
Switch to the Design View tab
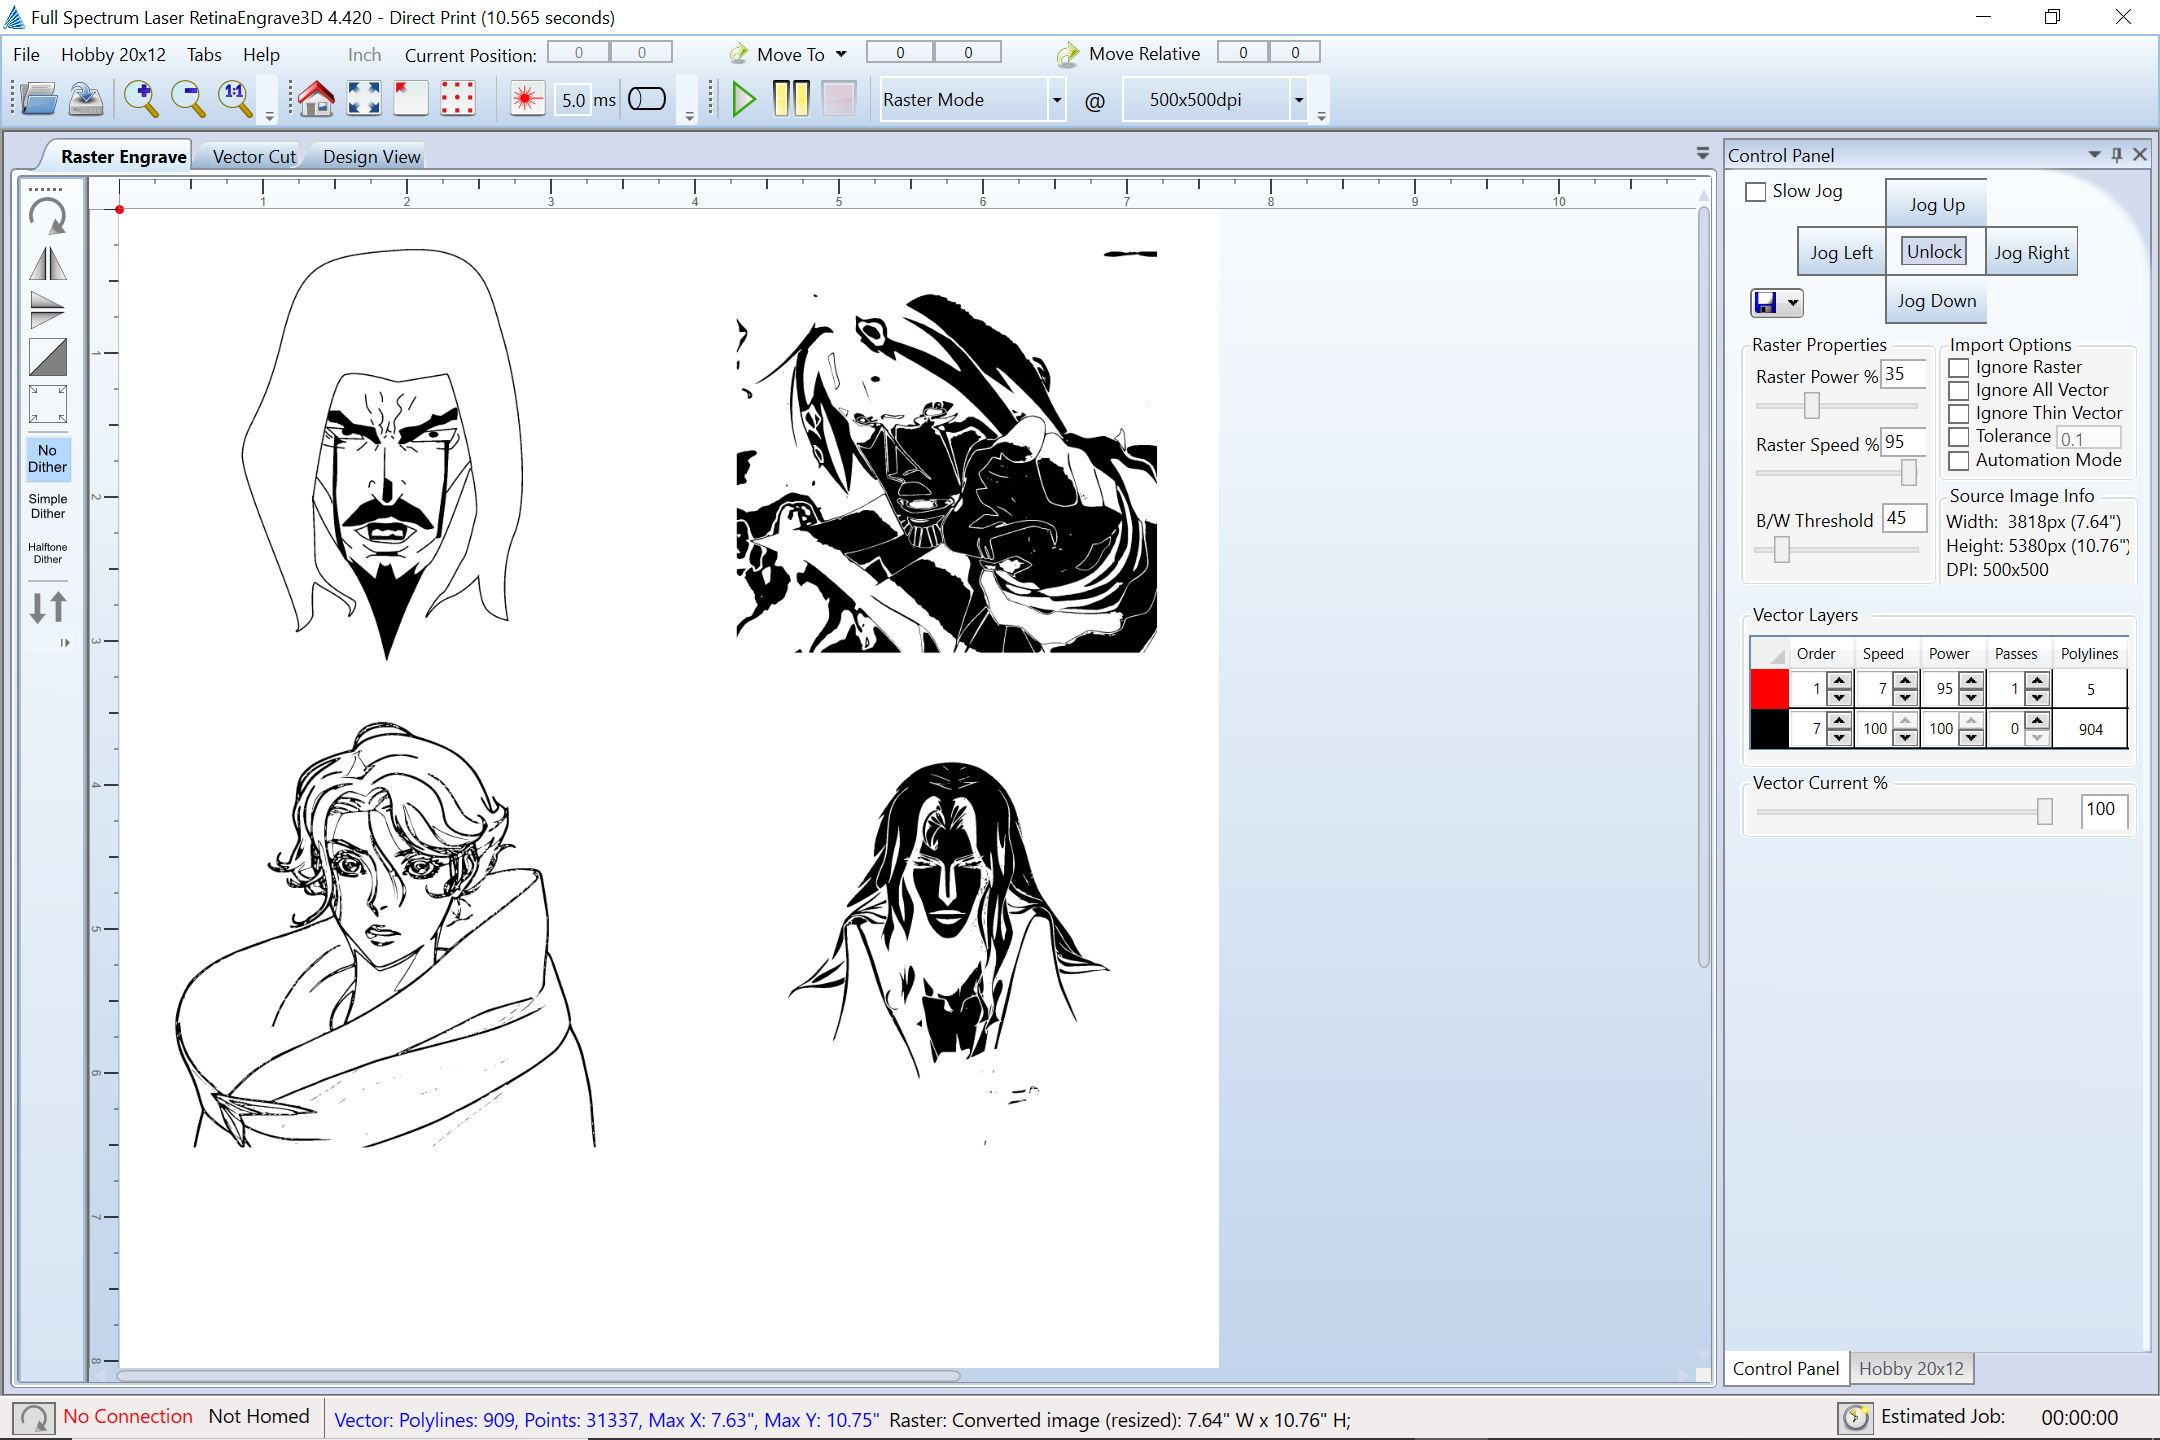pyautogui.click(x=371, y=156)
